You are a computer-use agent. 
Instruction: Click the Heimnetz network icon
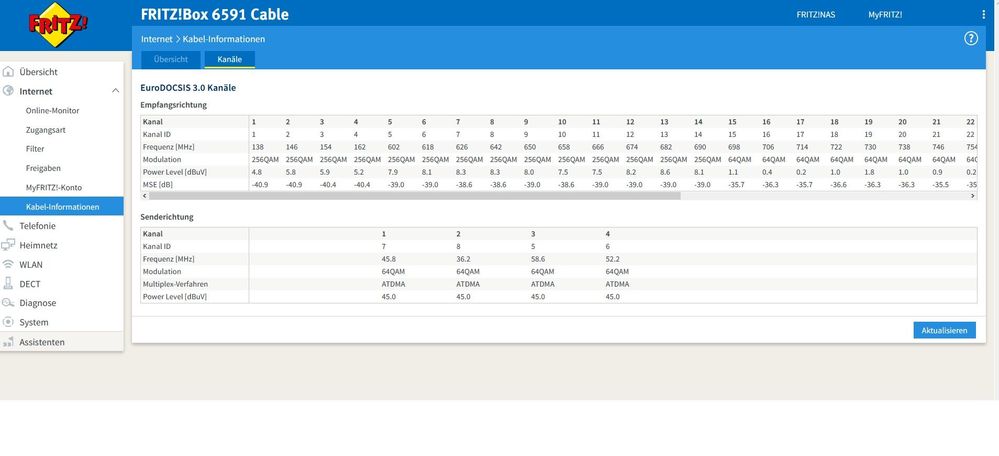tap(8, 245)
